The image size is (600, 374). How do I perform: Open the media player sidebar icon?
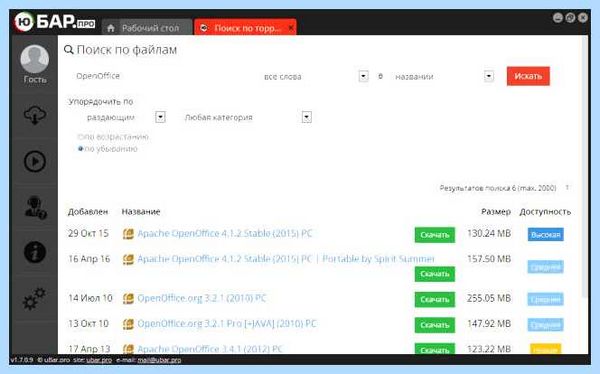(x=35, y=161)
